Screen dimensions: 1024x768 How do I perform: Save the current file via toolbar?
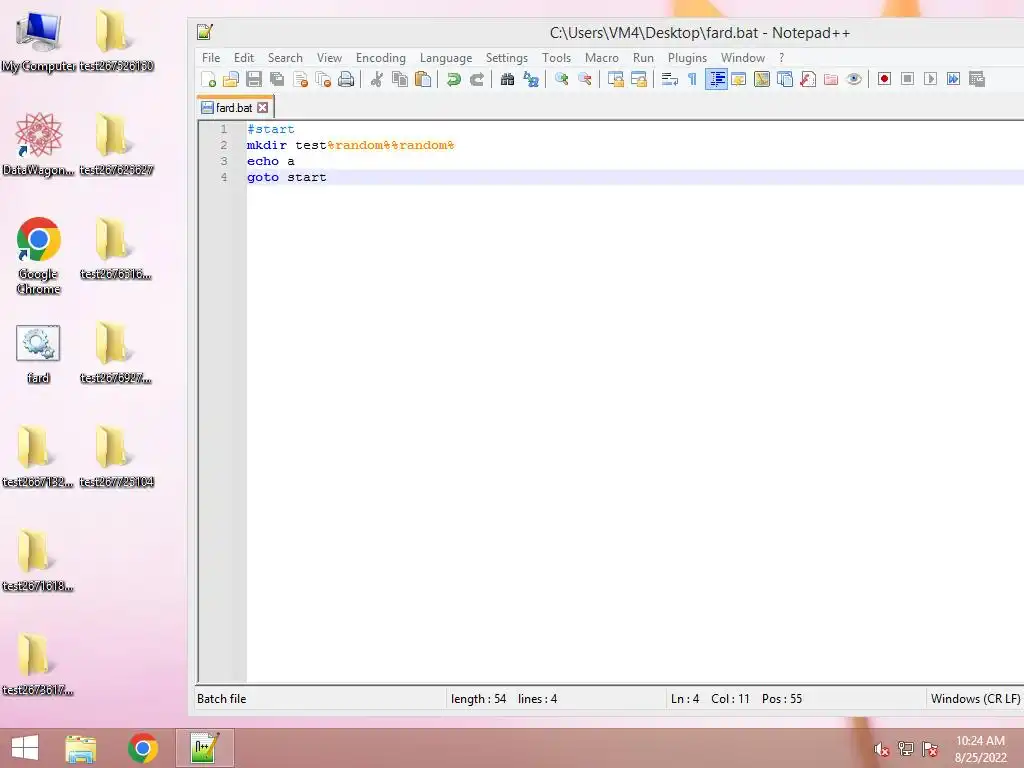click(x=254, y=80)
